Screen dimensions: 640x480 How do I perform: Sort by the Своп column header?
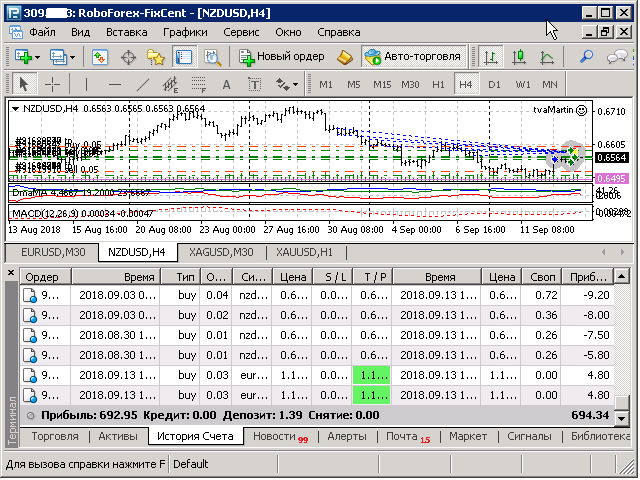542,277
